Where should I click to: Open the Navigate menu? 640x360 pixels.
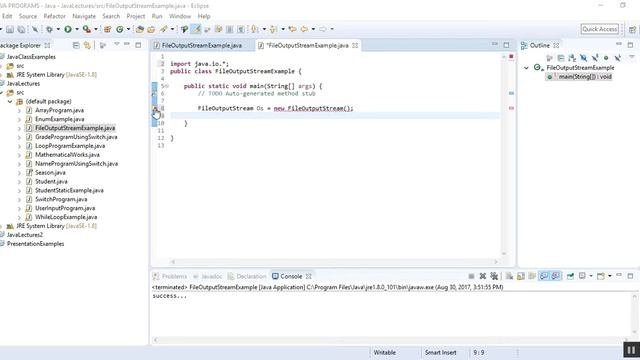(x=84, y=16)
